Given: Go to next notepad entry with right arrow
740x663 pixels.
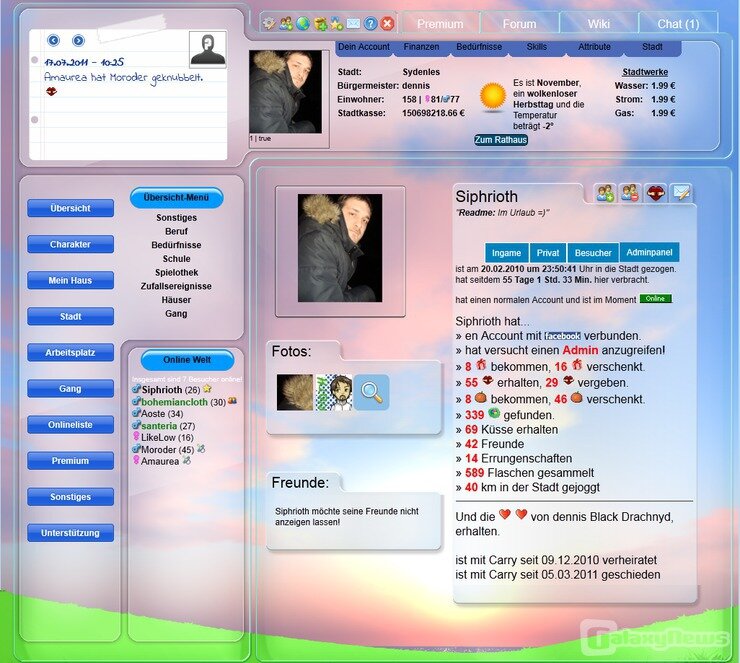Looking at the screenshot, I should click(78, 40).
